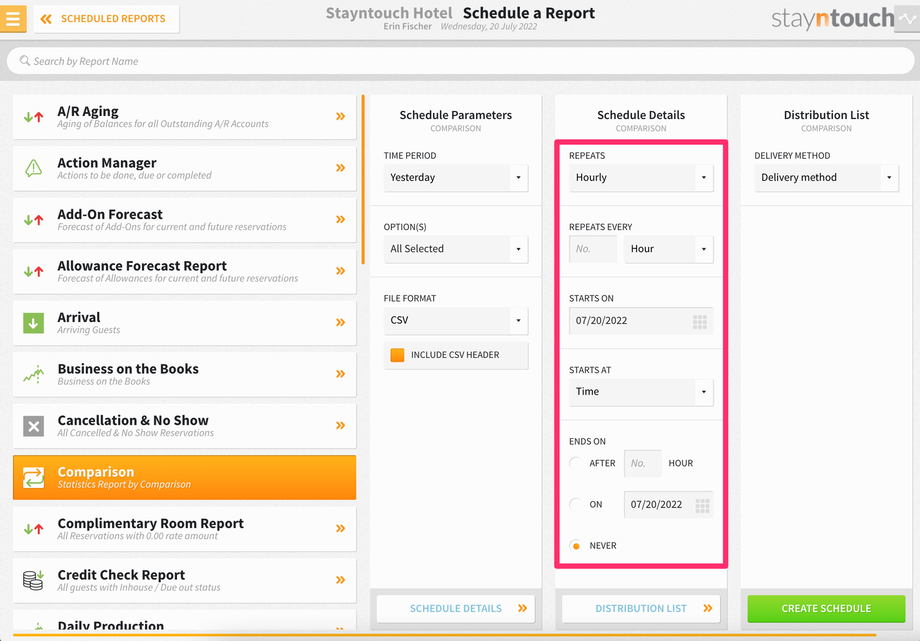Click the Search by Report Name field
The height and width of the screenshot is (641, 920).
click(460, 61)
